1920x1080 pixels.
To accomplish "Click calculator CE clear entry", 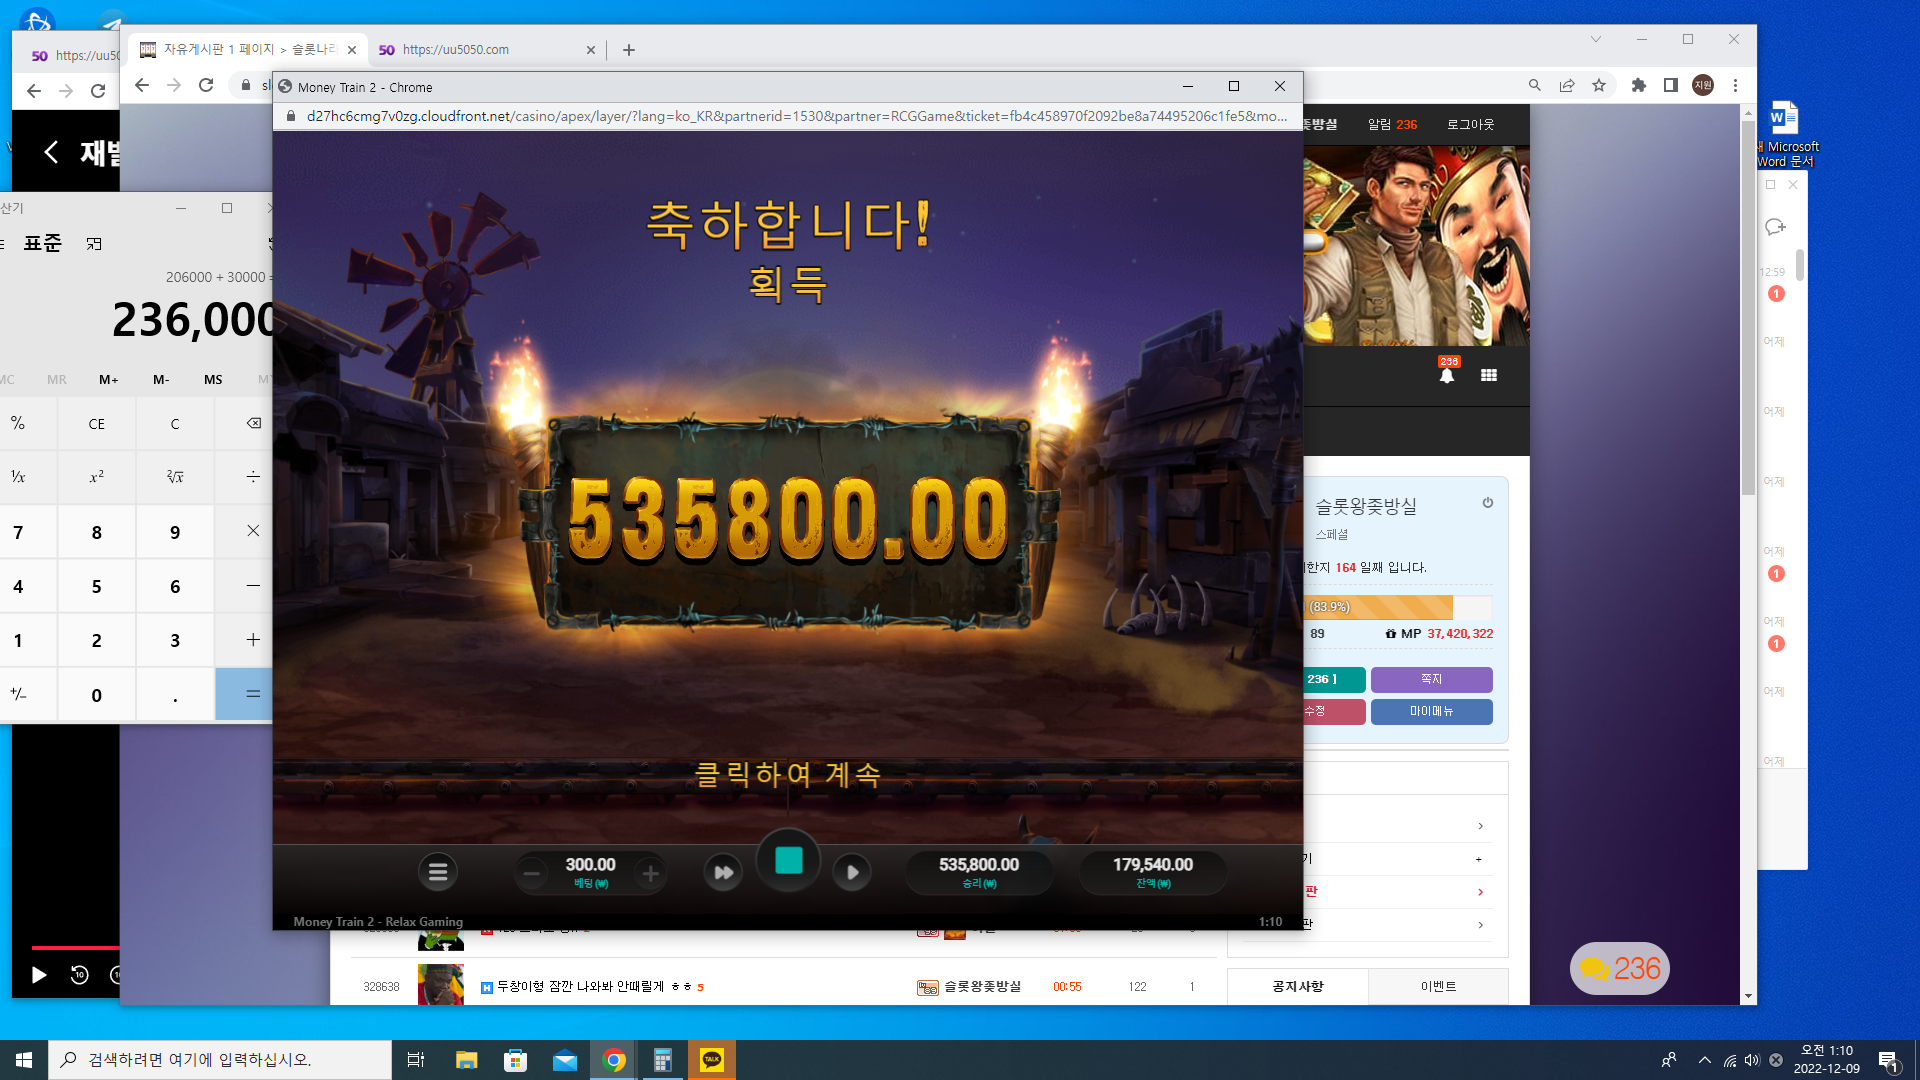I will click(x=97, y=424).
